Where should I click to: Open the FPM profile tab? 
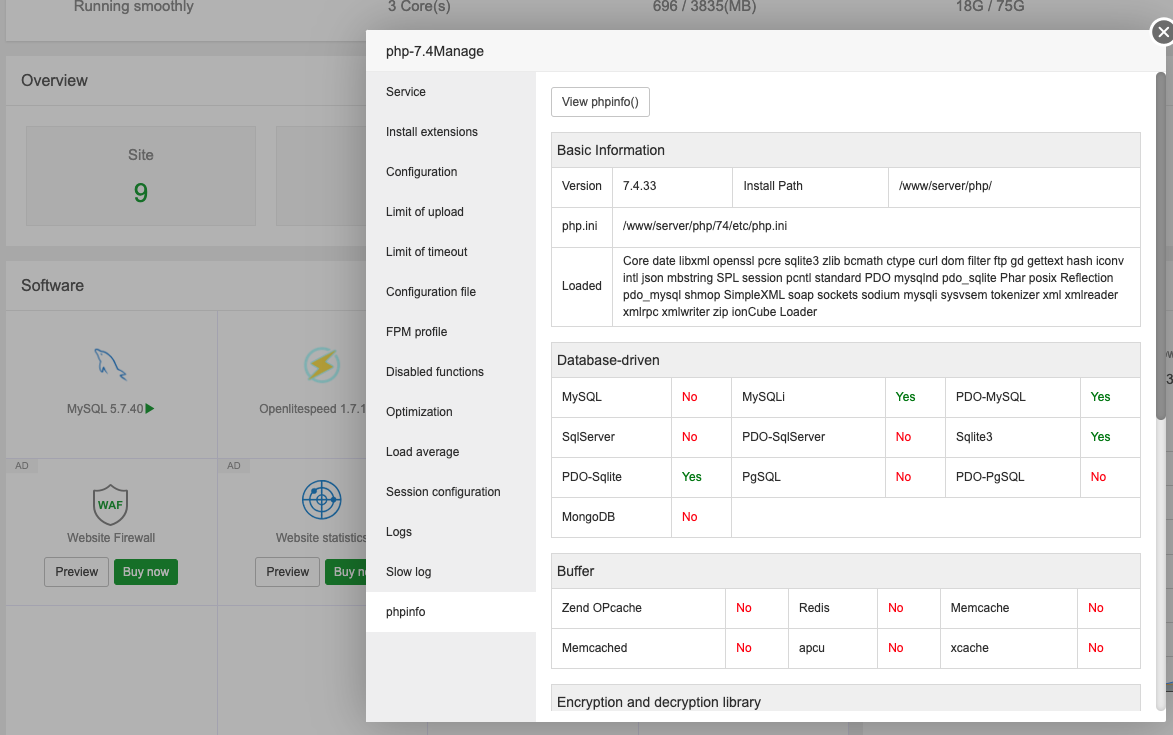click(417, 332)
